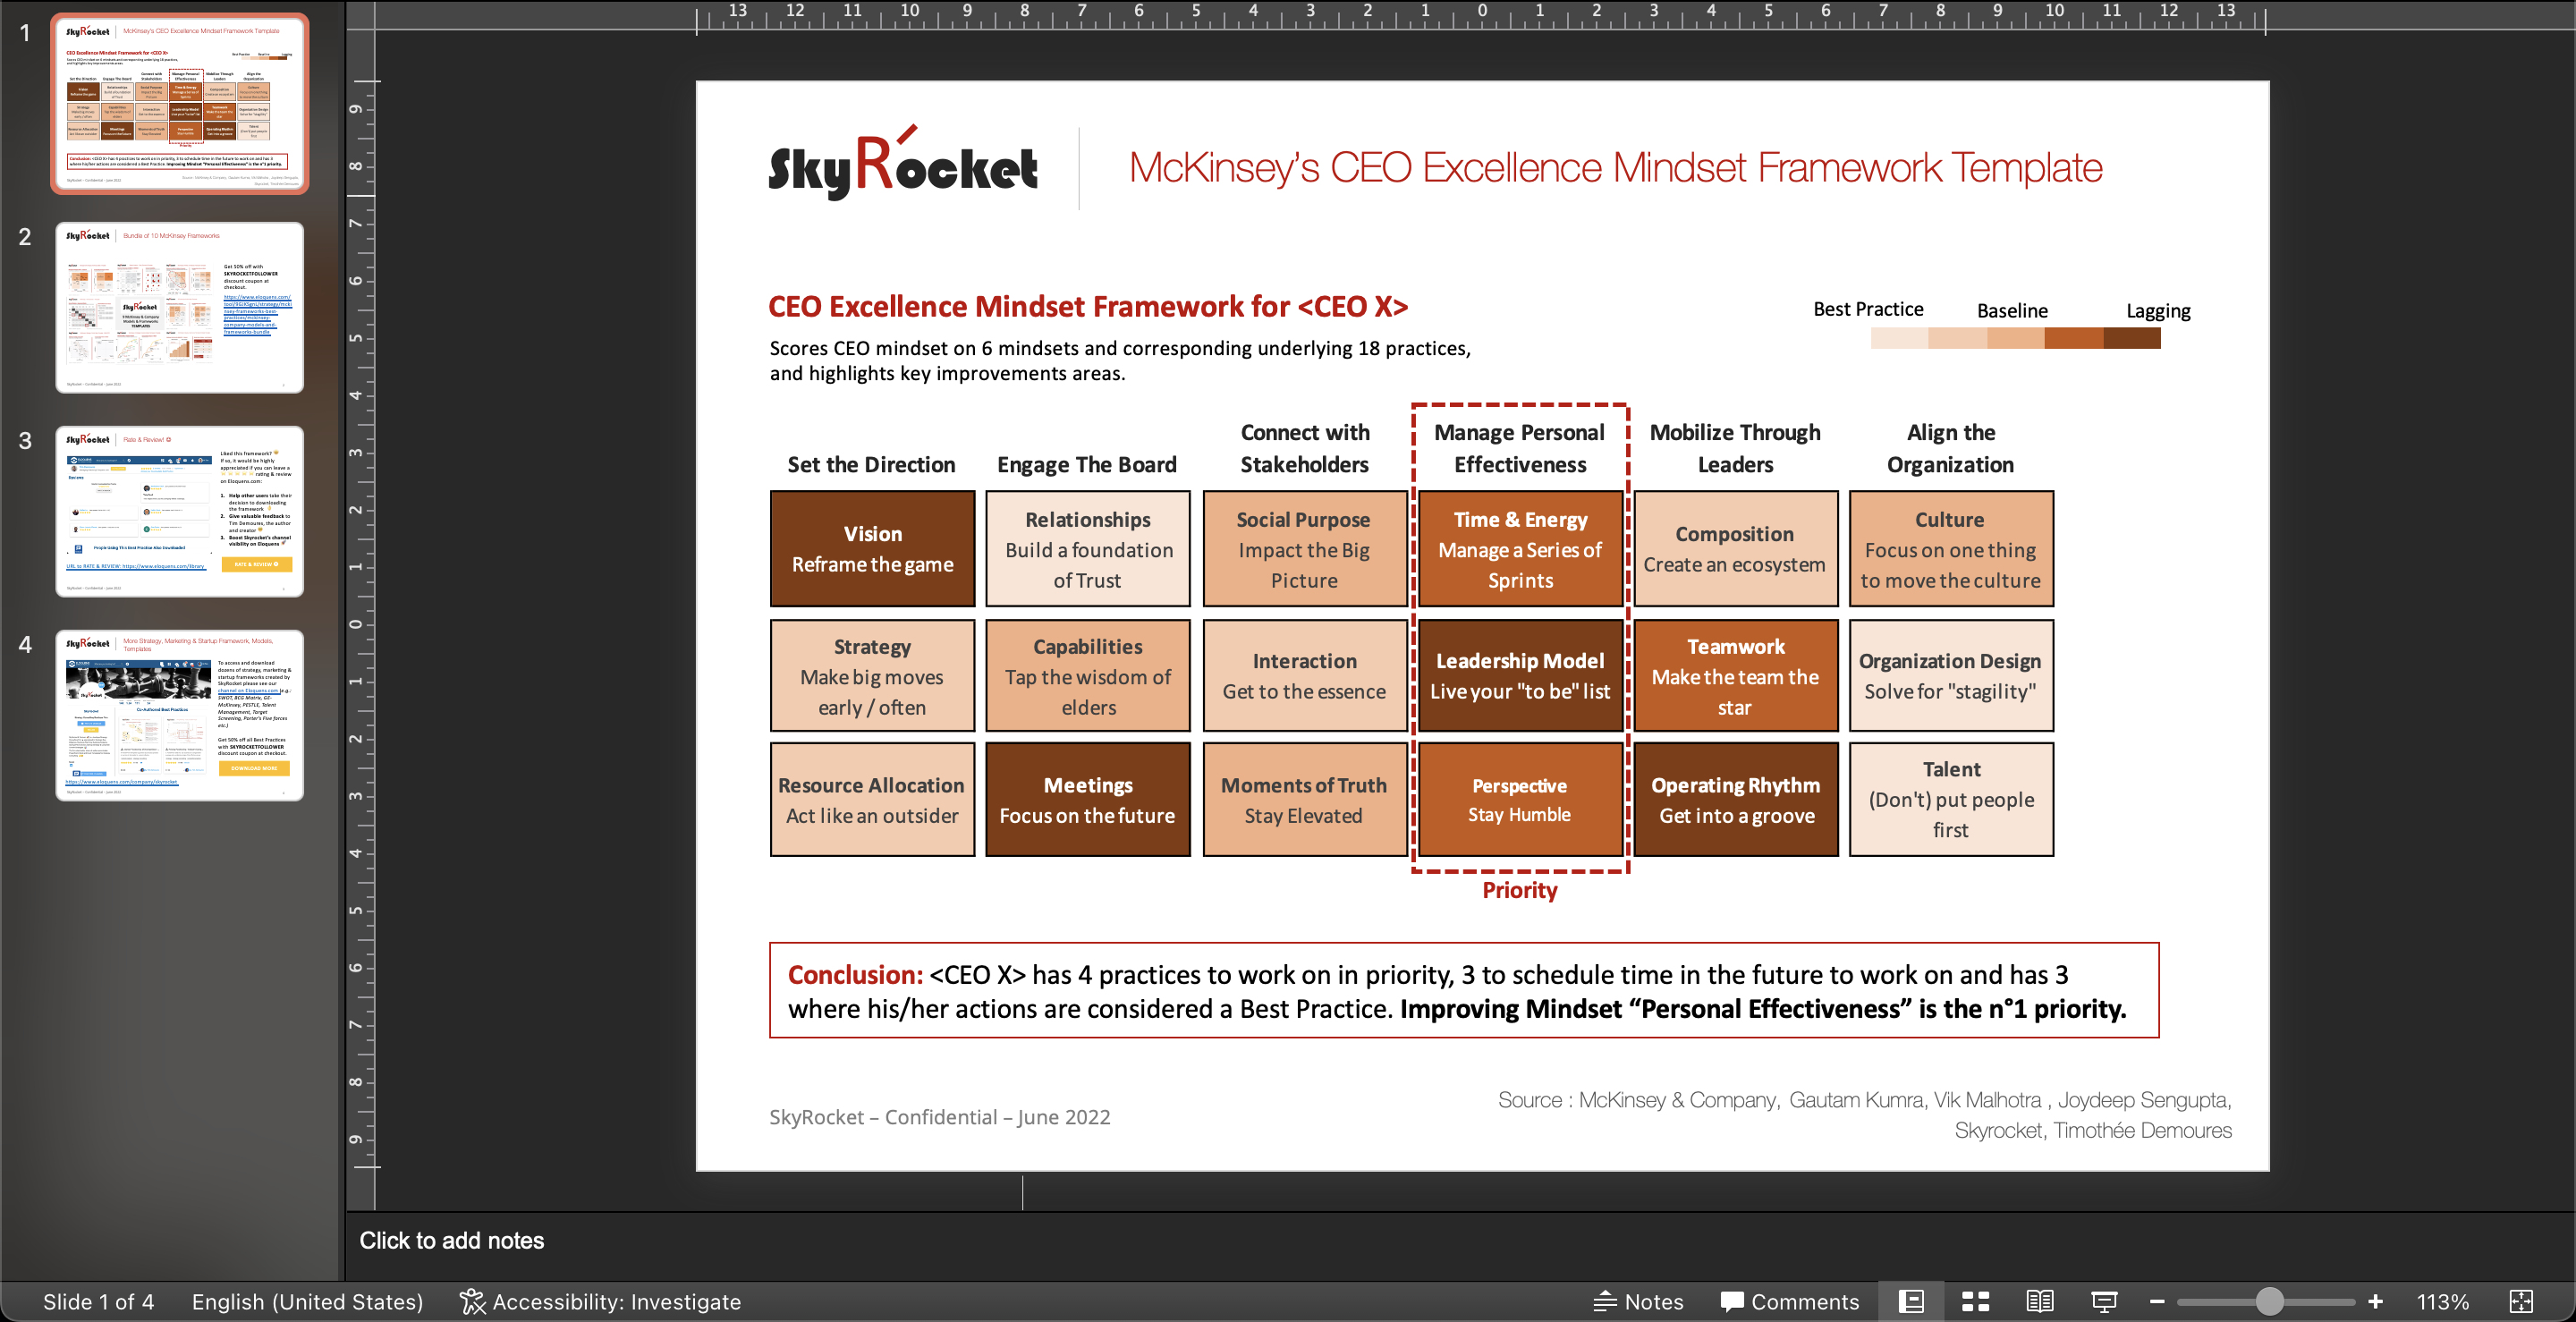Select the Teamwork box
2576x1322 pixels.
tap(1735, 676)
